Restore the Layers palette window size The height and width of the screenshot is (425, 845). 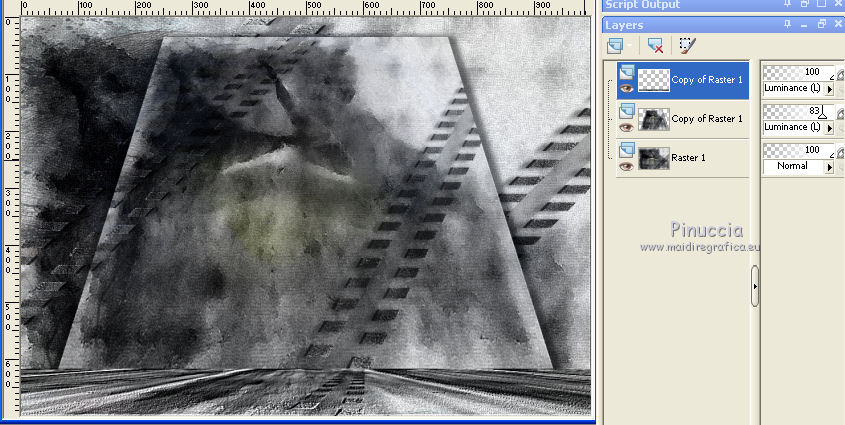coord(821,25)
